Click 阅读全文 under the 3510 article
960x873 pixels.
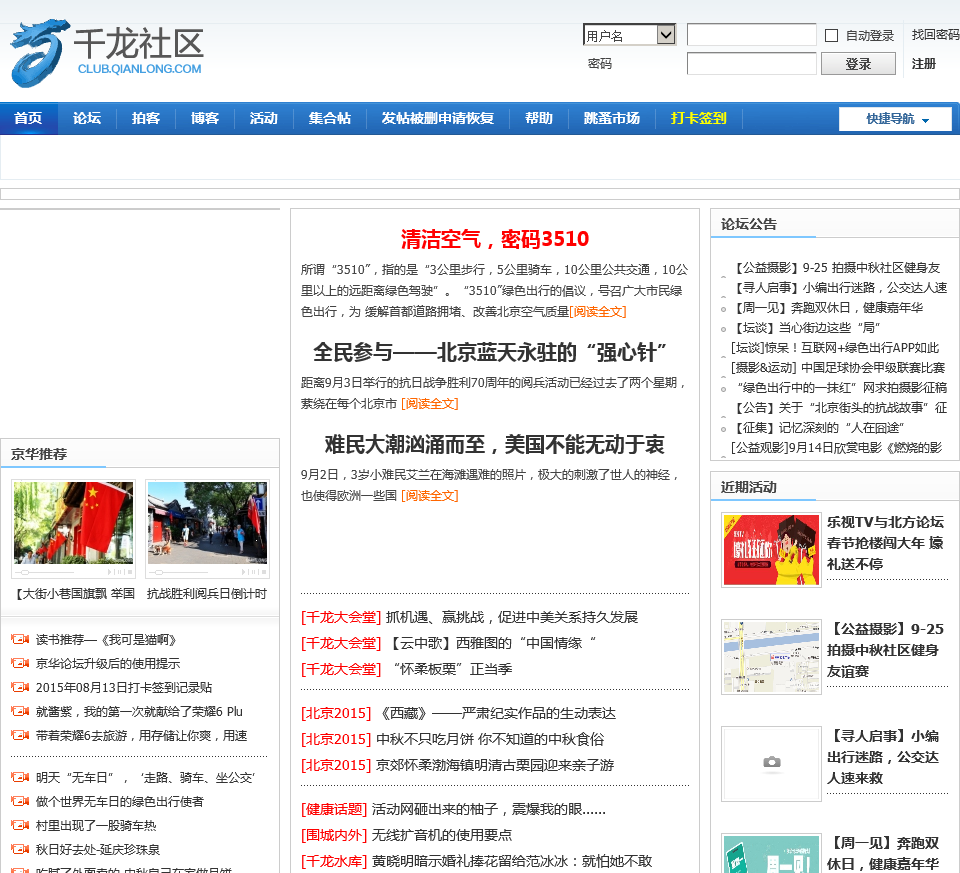[x=598, y=312]
